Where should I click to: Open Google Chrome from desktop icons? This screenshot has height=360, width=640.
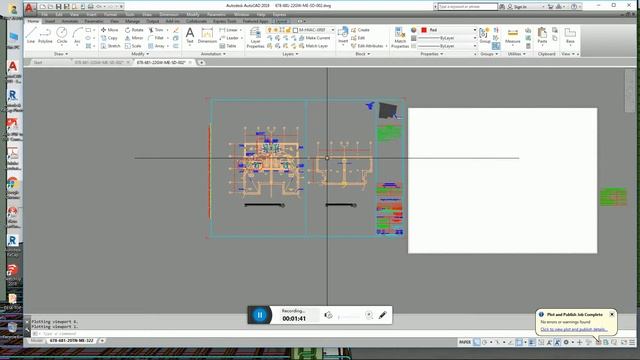[x=13, y=187]
